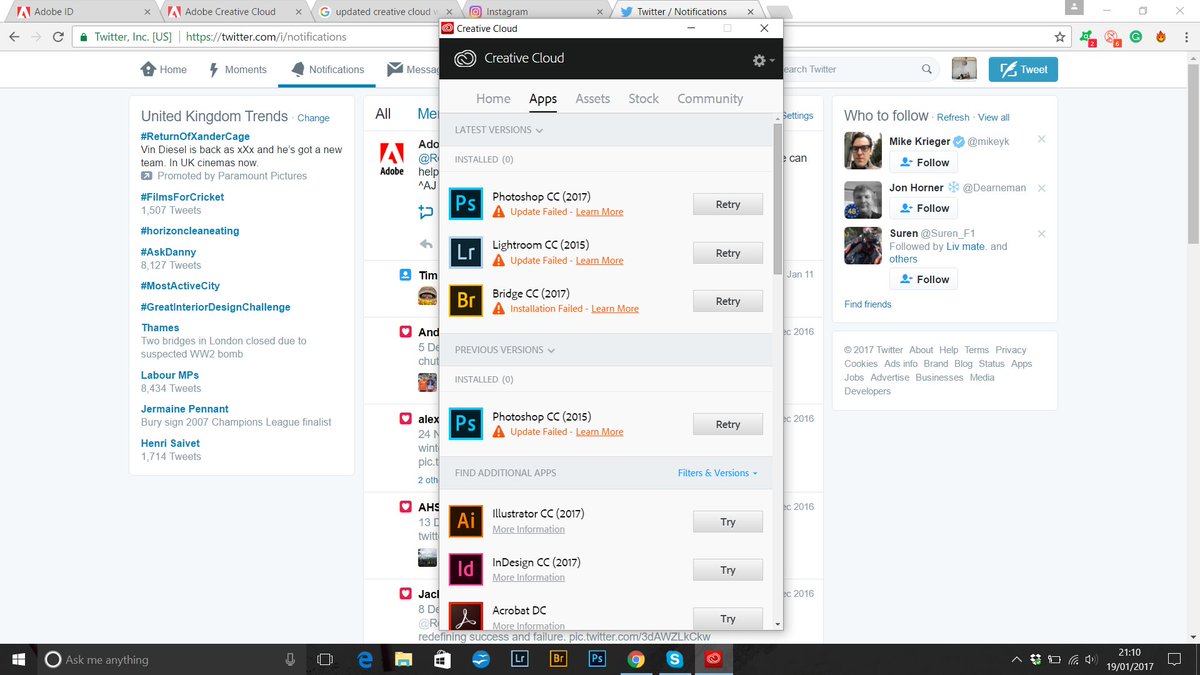Open the Filters & Versions dropdown
The image size is (1200, 675).
(x=717, y=473)
